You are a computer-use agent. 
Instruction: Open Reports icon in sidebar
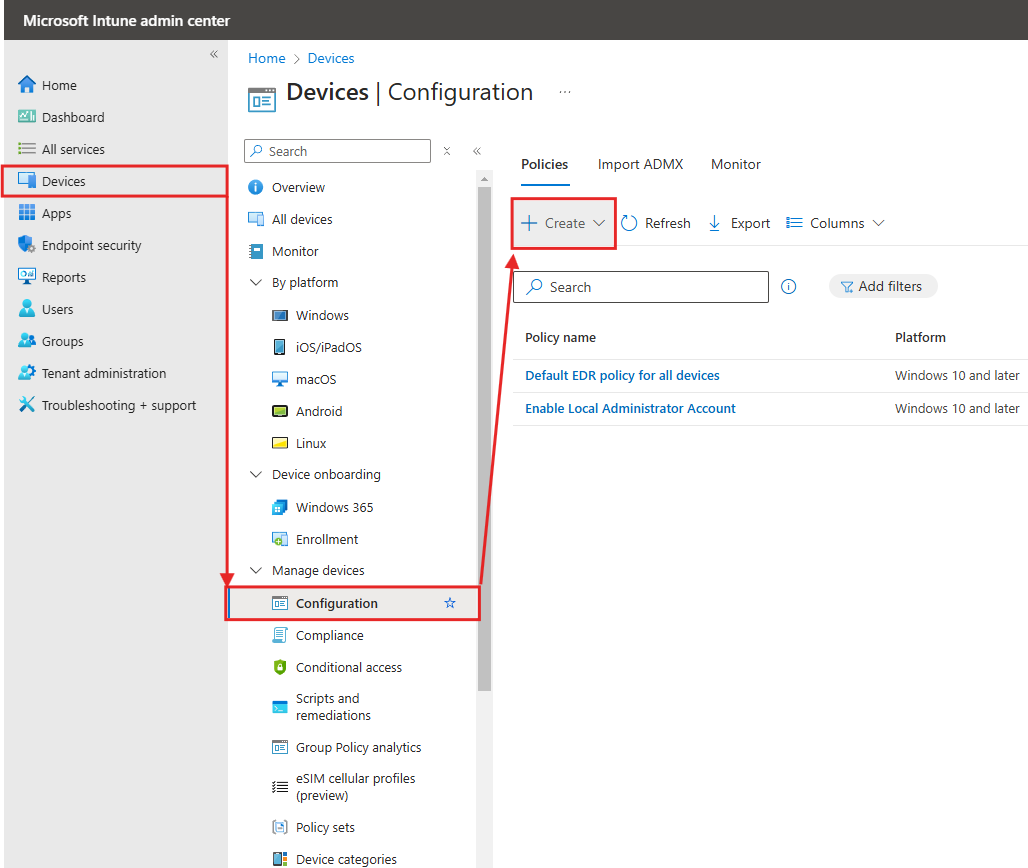(27, 277)
